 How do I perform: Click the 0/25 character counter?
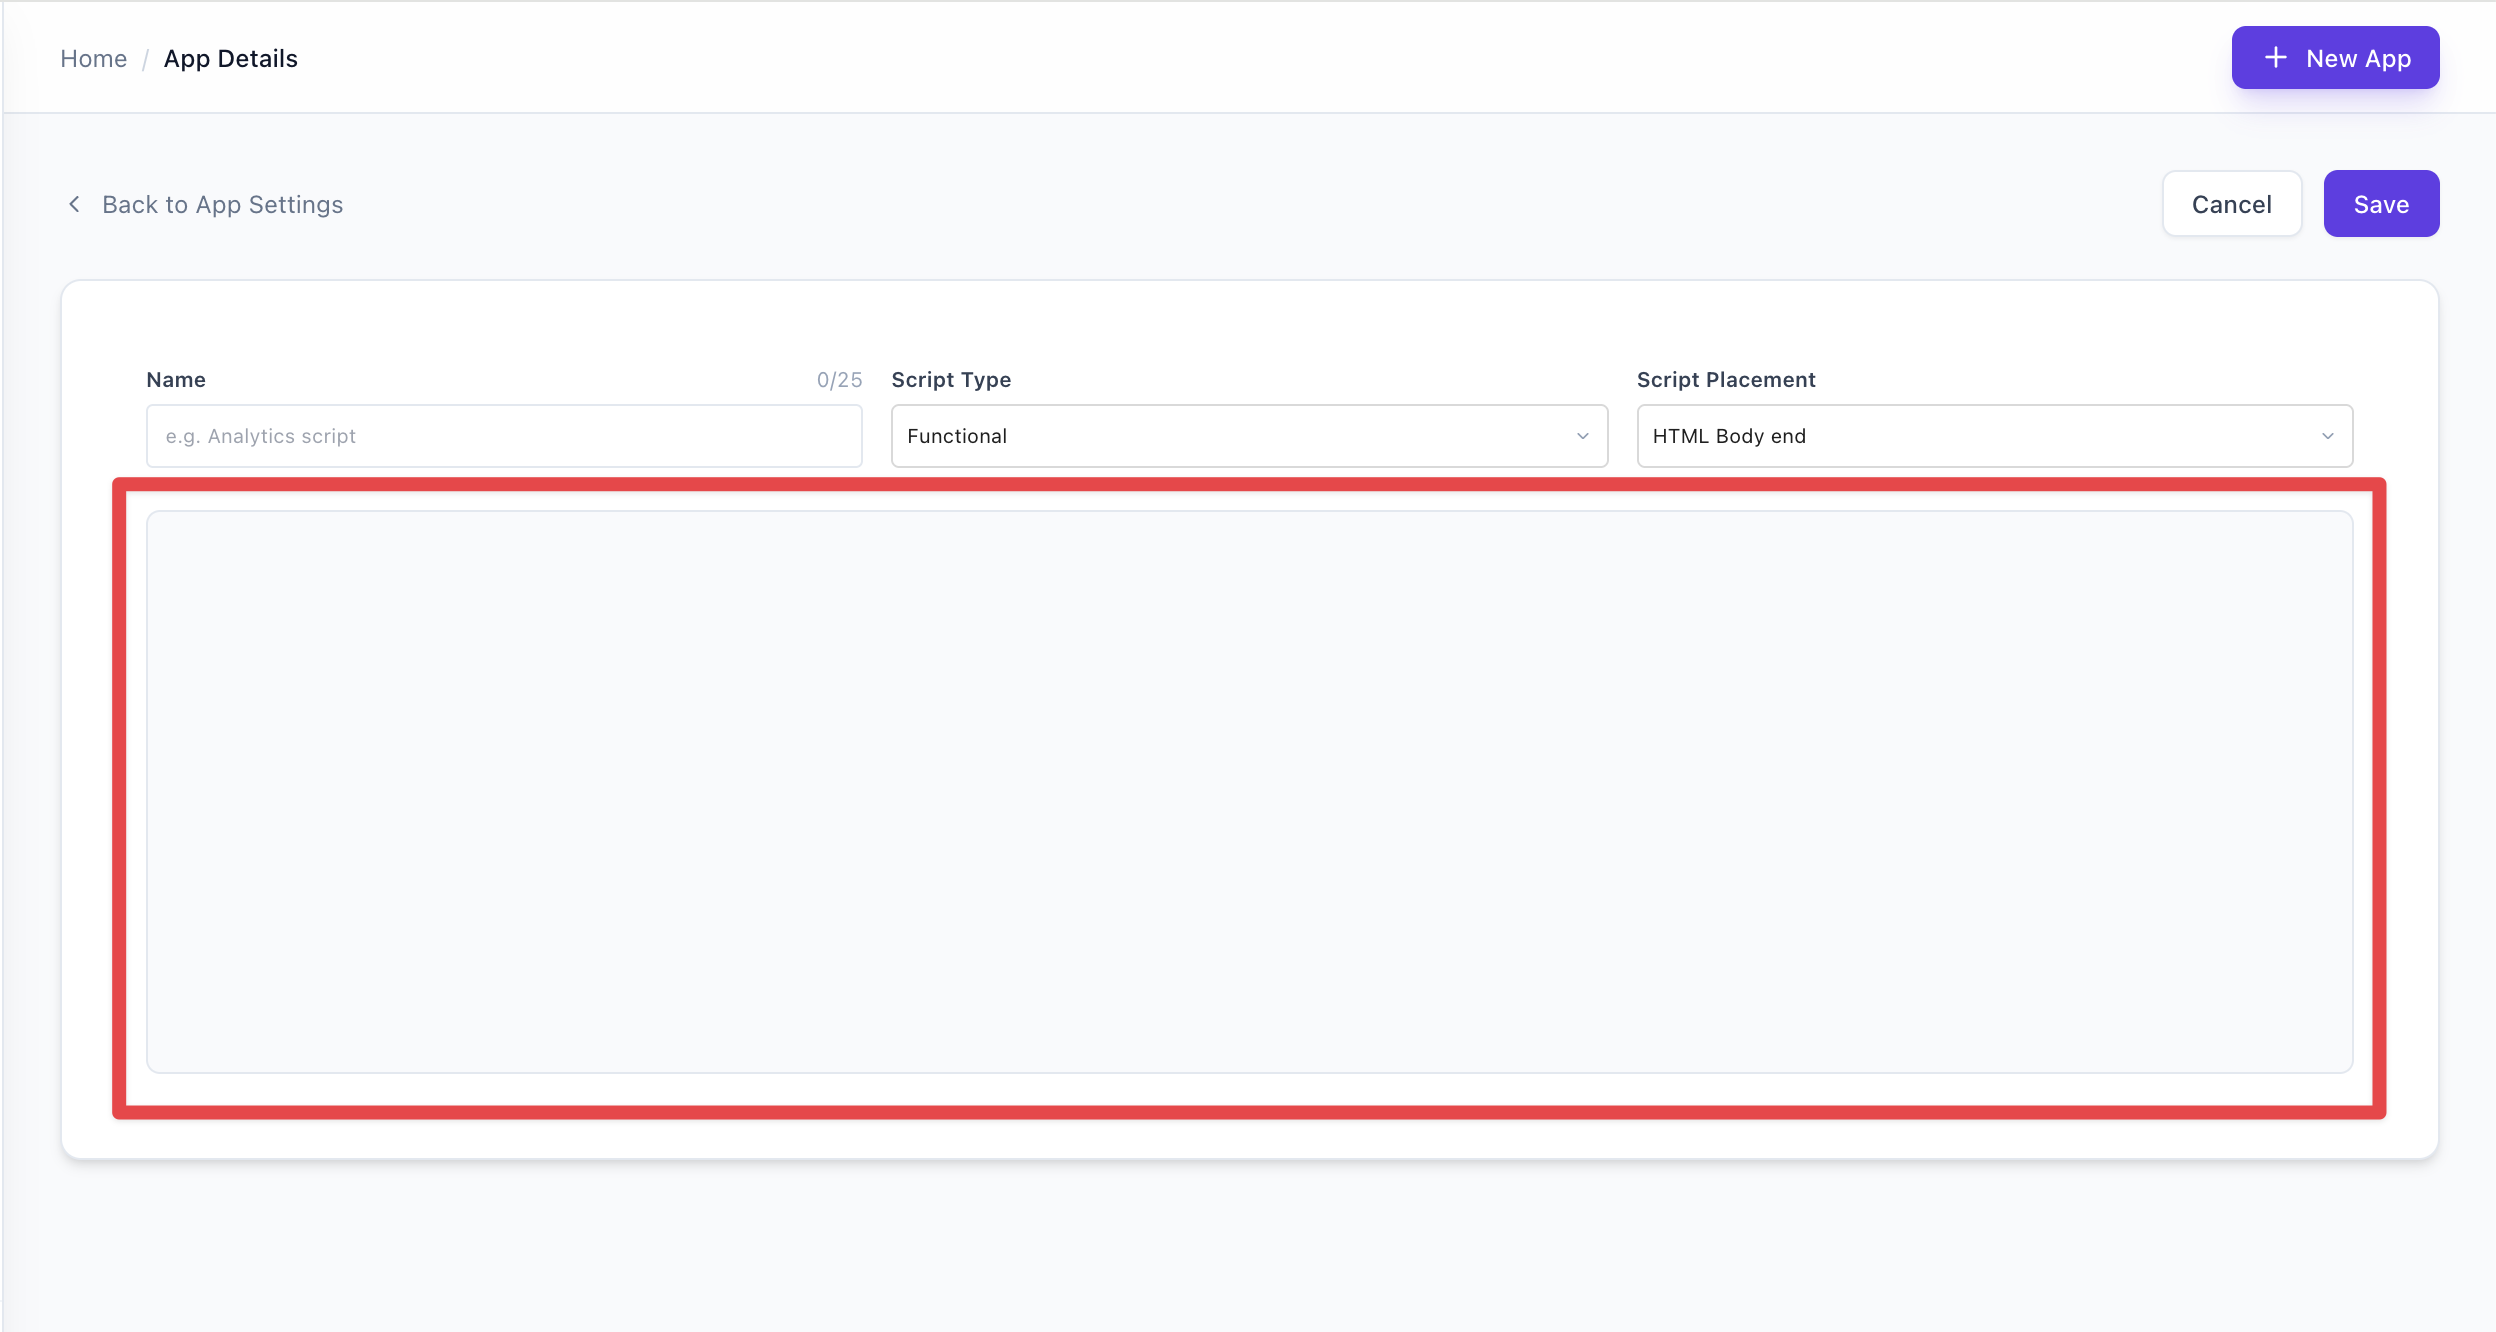pyautogui.click(x=838, y=379)
